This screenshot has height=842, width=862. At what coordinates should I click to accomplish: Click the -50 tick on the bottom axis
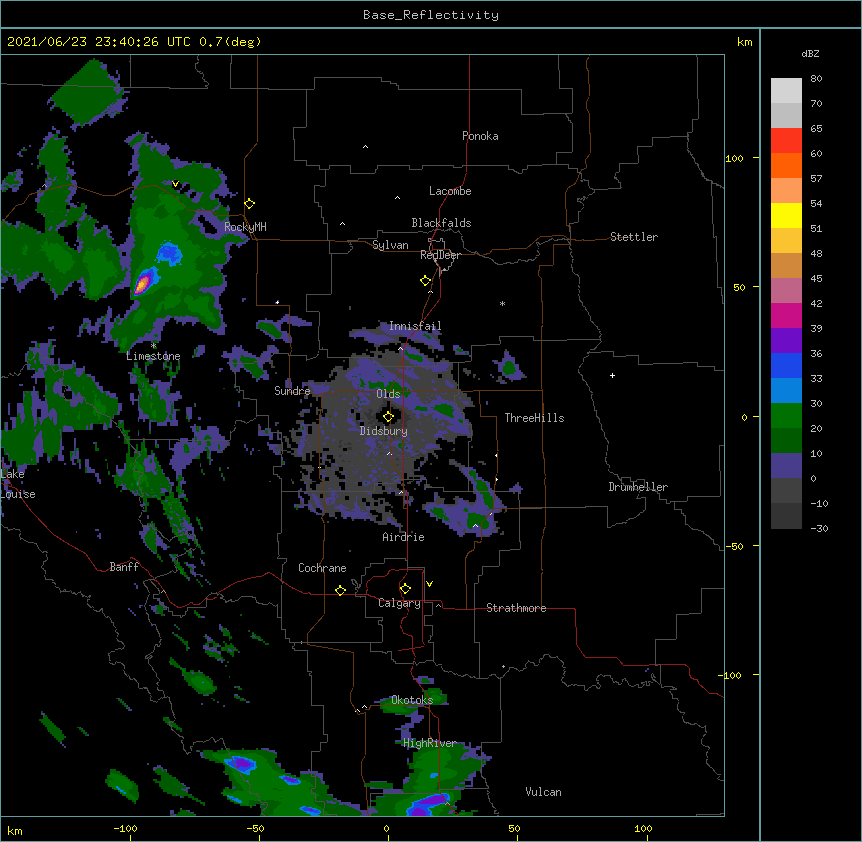tap(255, 828)
